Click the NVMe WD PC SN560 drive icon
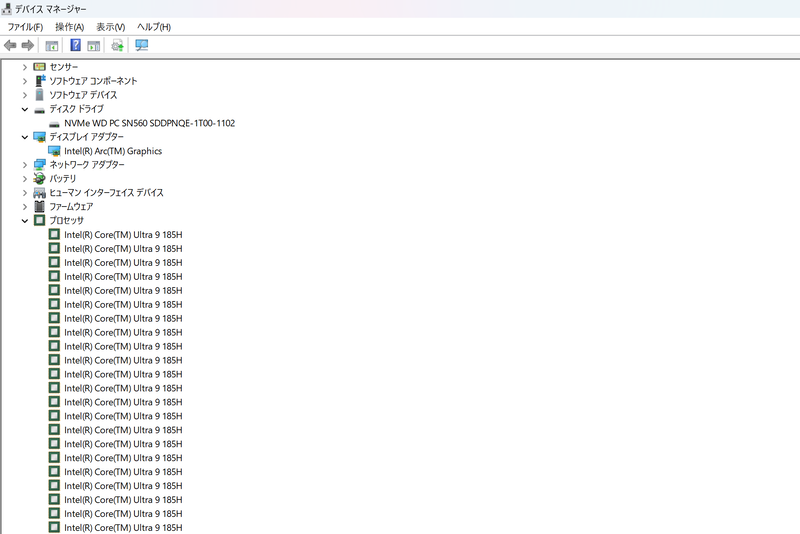Viewport: 800px width, 534px height. click(54, 124)
